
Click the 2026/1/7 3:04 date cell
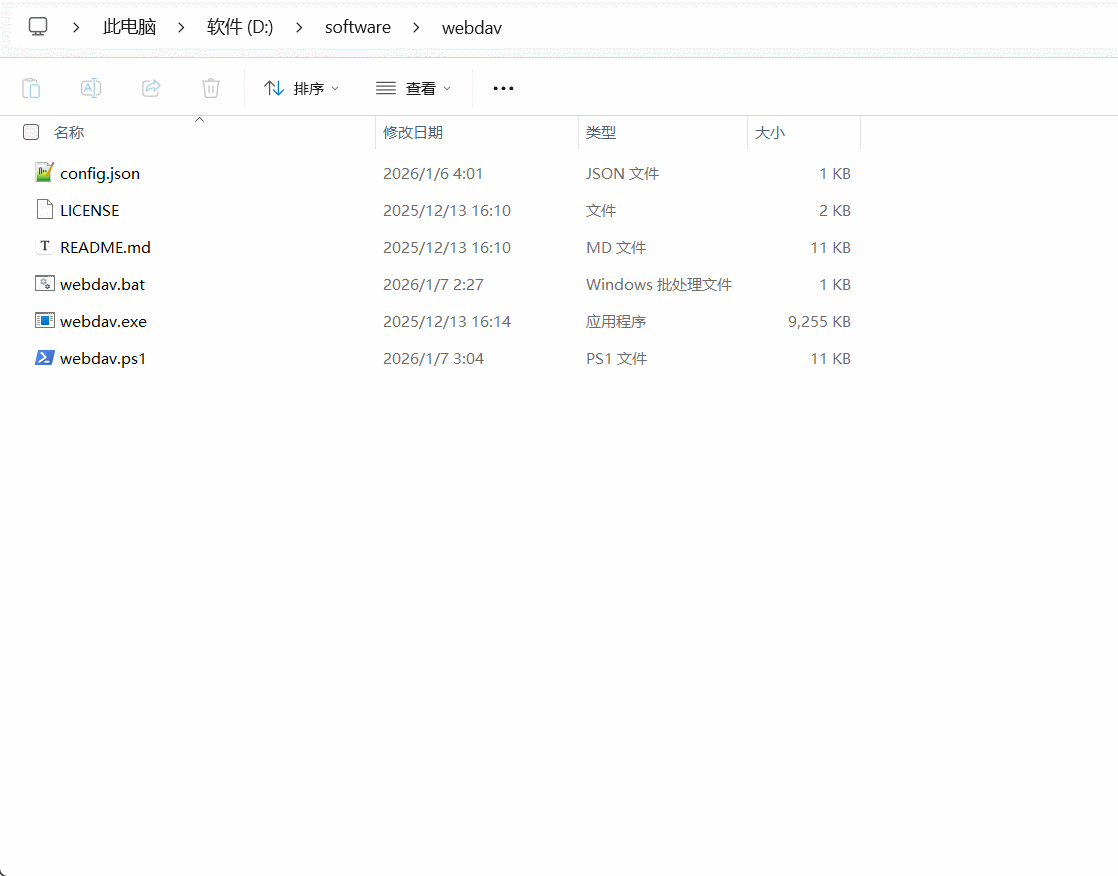pos(433,359)
